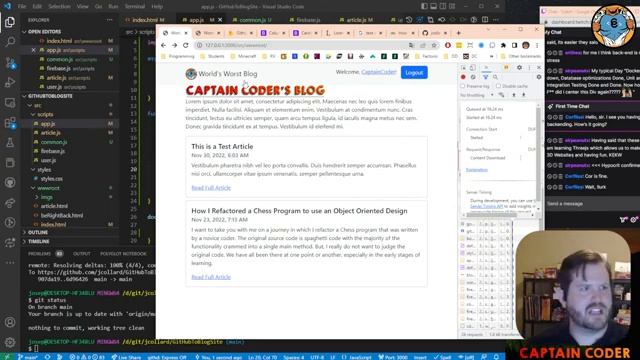Click the World's Worst Blog brand
The image size is (640, 360).
(x=222, y=74)
